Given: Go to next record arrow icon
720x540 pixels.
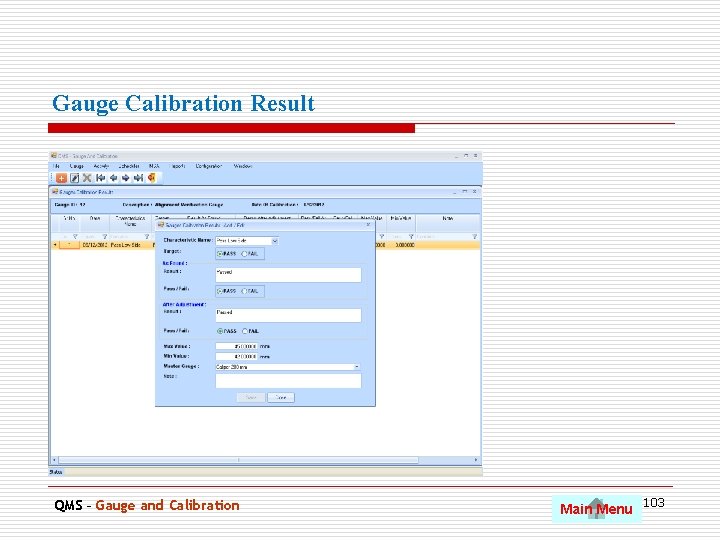Looking at the screenshot, I should pyautogui.click(x=125, y=178).
